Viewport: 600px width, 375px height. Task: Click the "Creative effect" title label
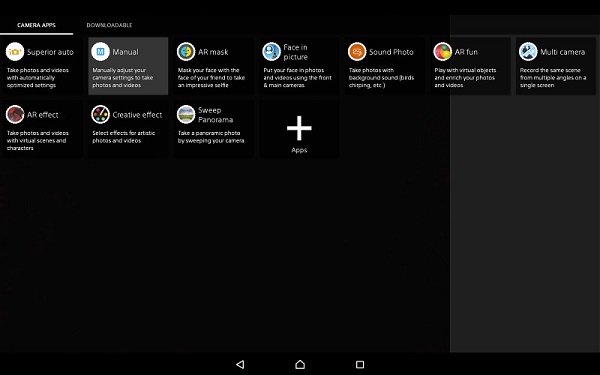tap(137, 115)
